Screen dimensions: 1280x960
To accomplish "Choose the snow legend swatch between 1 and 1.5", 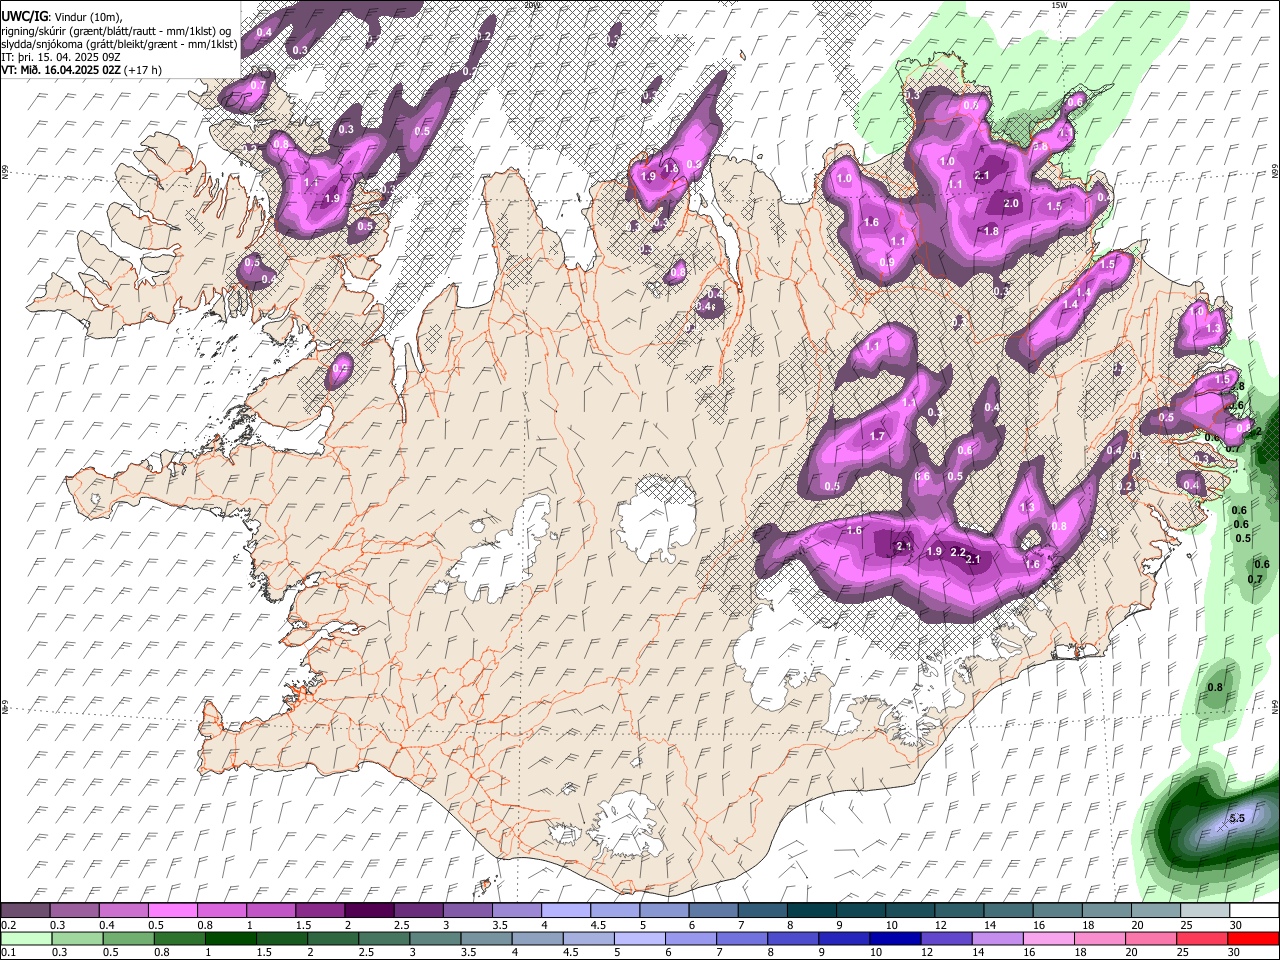I will pos(271,911).
